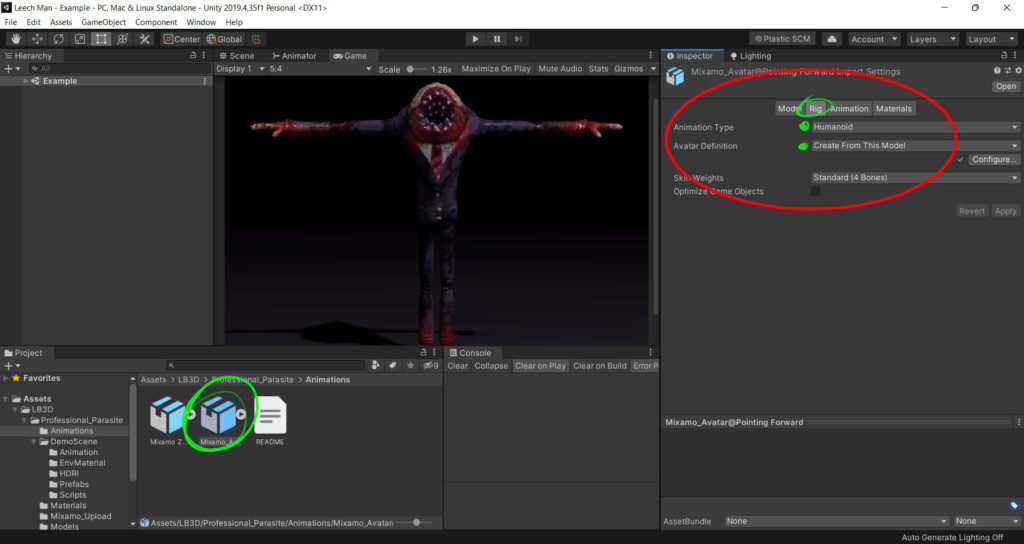The image size is (1024, 544).
Task: Switch to the Lighting tab
Action: [x=751, y=56]
